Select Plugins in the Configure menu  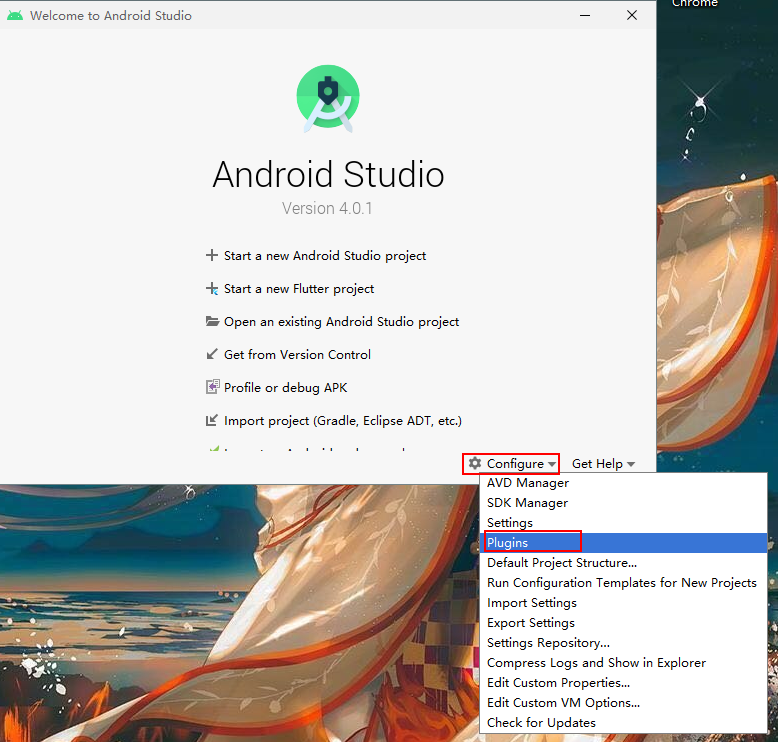(x=623, y=542)
